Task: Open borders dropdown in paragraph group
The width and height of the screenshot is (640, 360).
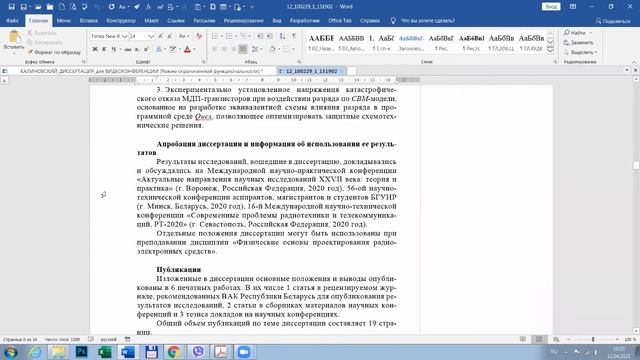Action: coord(293,49)
